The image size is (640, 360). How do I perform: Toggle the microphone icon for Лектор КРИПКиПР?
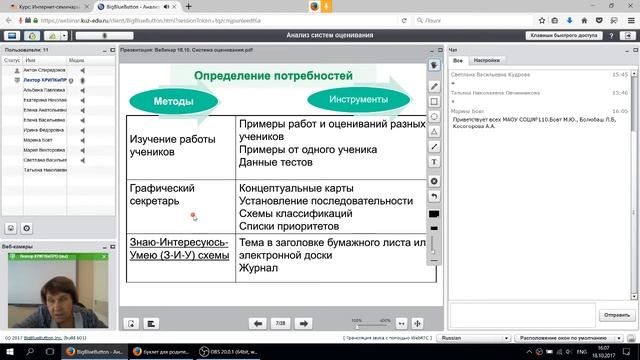pos(83,80)
